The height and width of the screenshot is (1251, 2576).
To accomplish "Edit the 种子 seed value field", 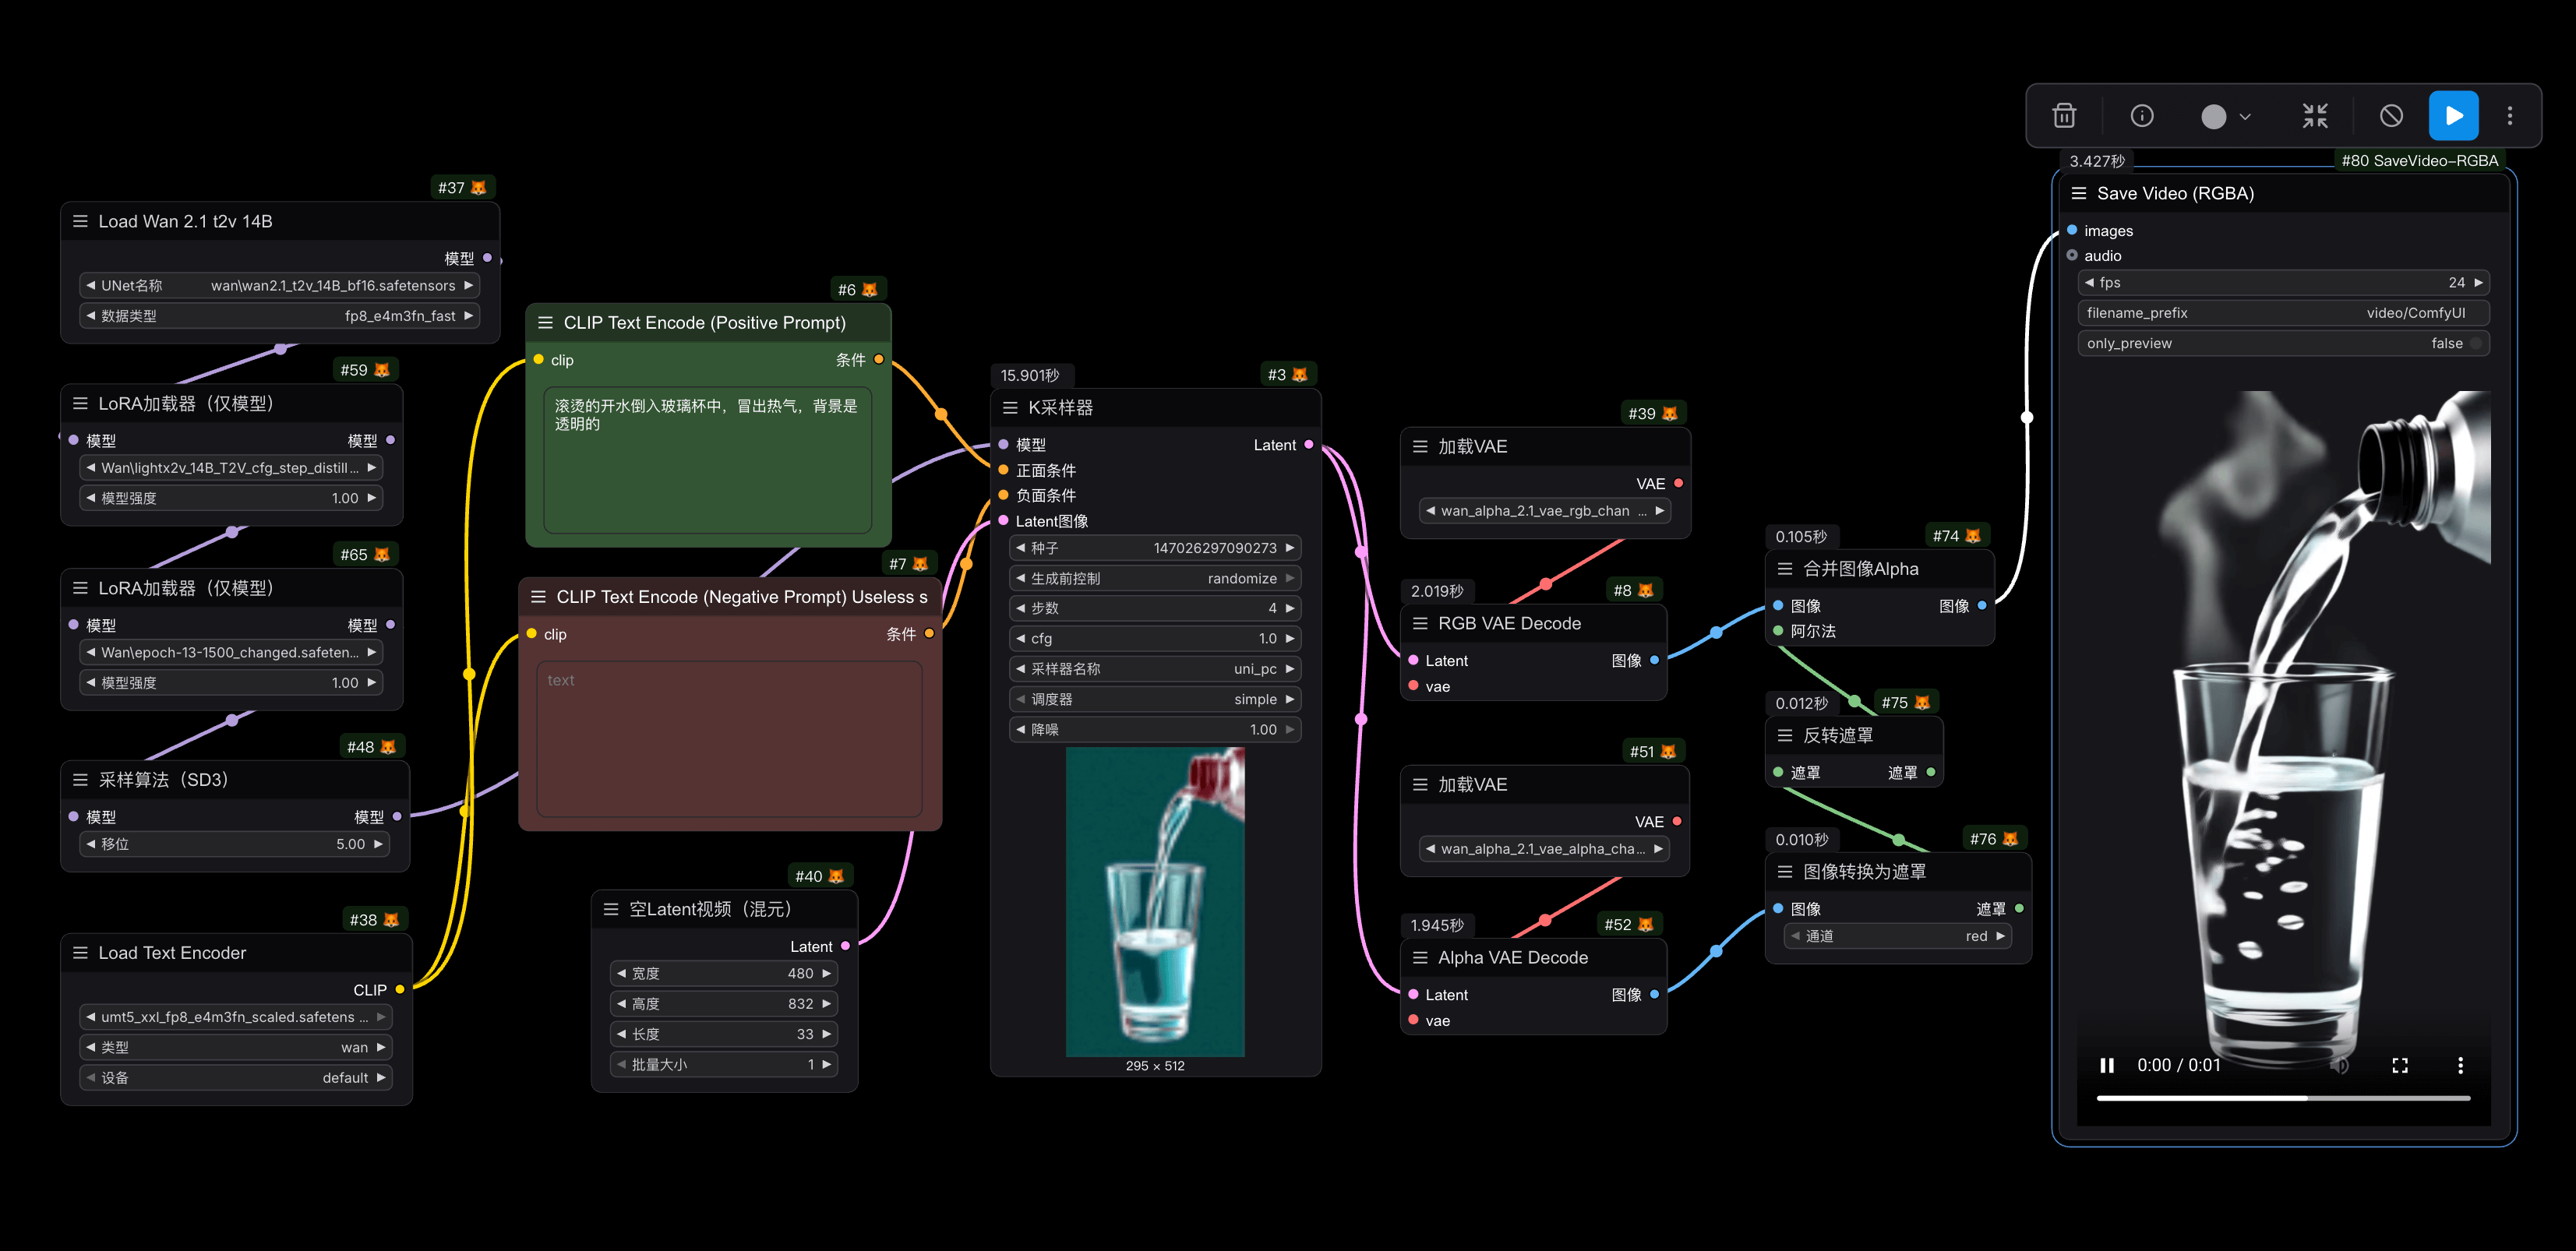I will click(x=1155, y=549).
